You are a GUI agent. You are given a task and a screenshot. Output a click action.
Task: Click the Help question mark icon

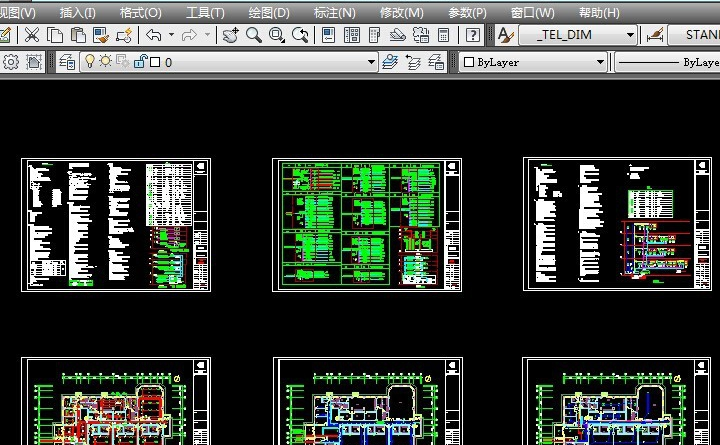[473, 35]
